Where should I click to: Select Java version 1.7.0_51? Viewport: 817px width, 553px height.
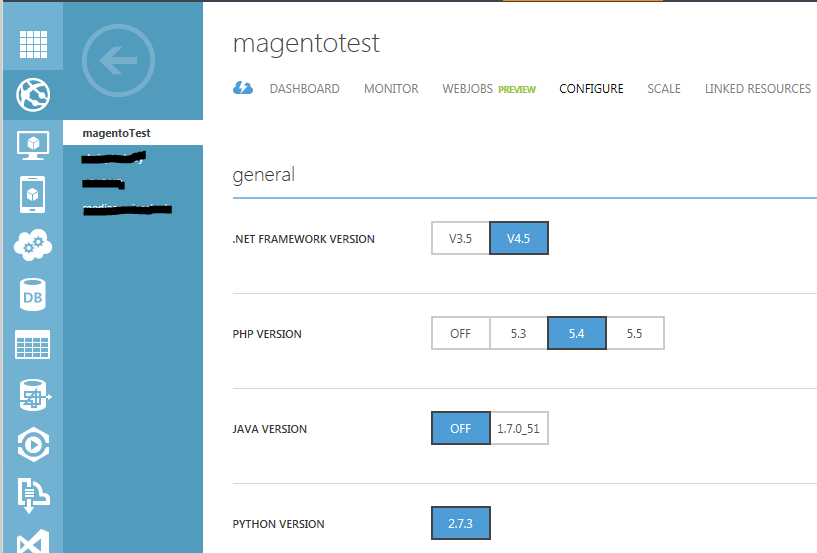[519, 428]
